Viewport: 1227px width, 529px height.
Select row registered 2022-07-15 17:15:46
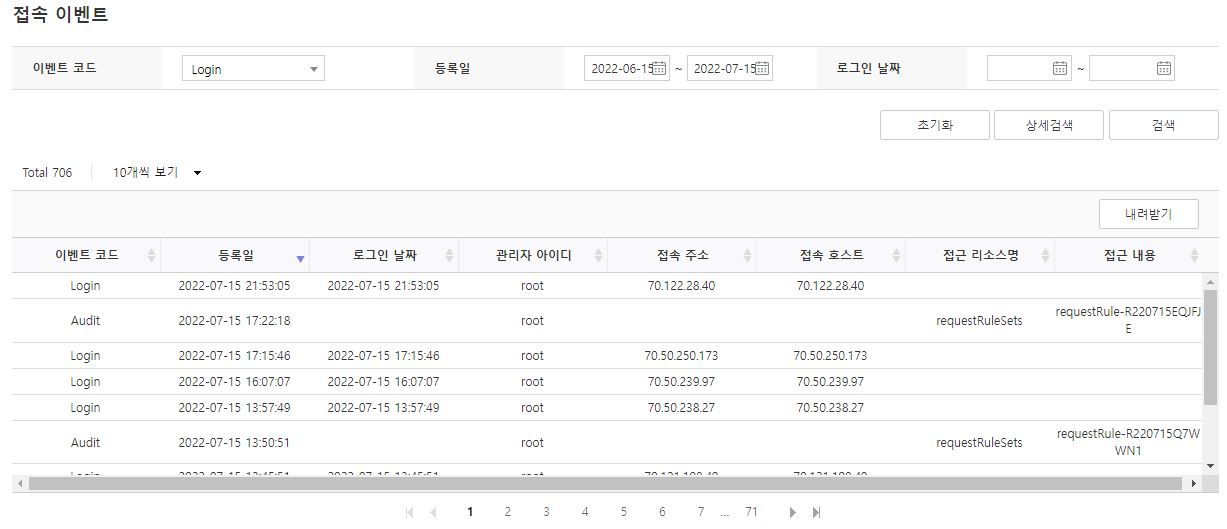[x=608, y=356]
